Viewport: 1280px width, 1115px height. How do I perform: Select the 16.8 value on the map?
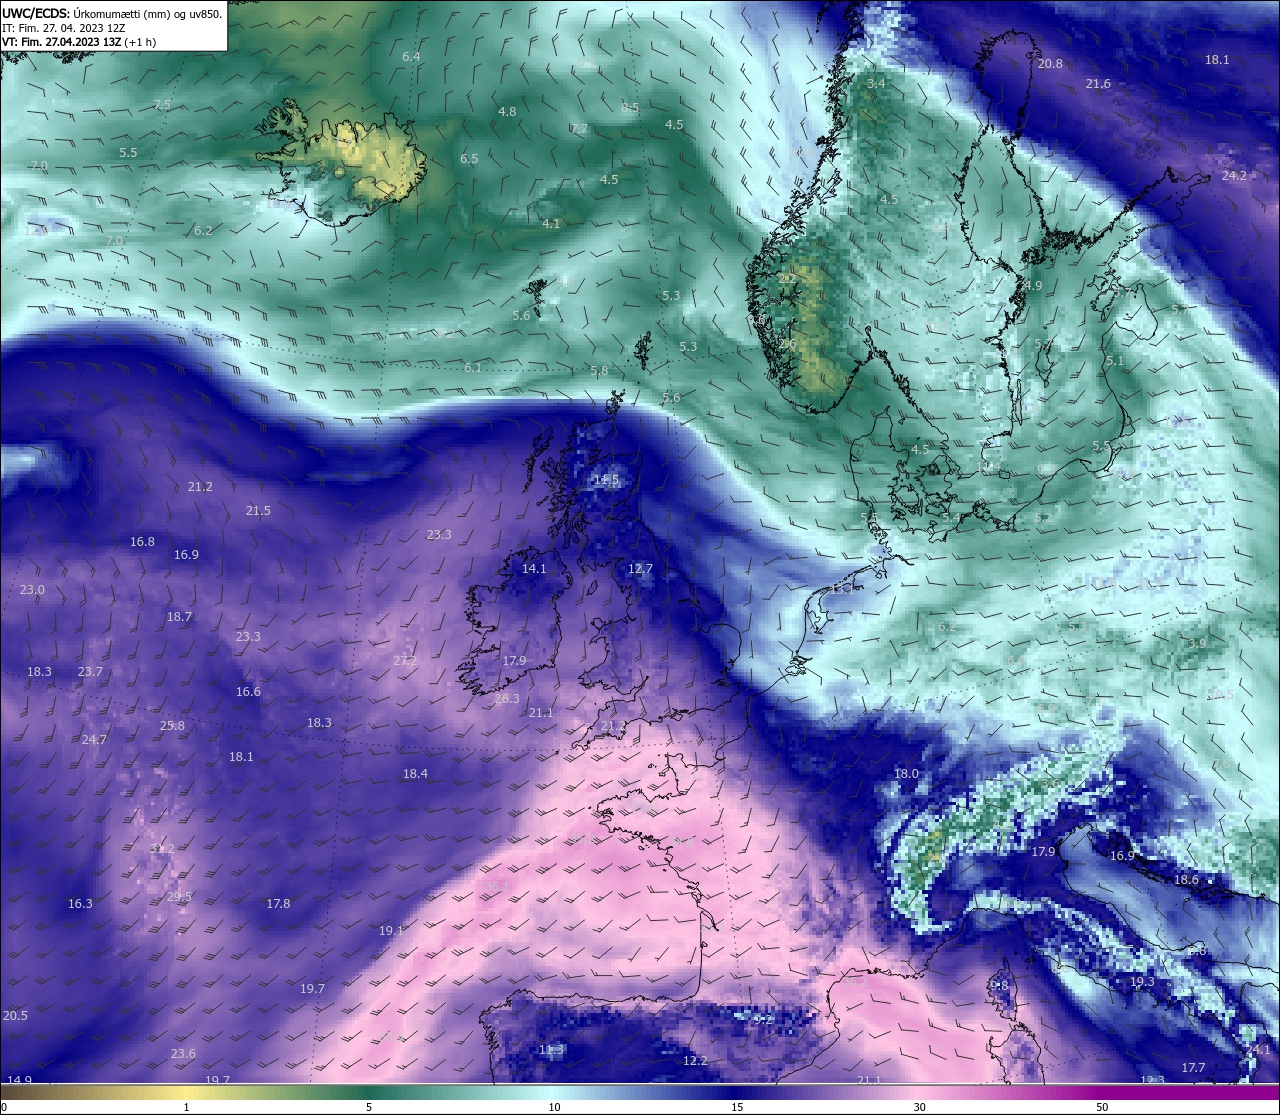[142, 542]
